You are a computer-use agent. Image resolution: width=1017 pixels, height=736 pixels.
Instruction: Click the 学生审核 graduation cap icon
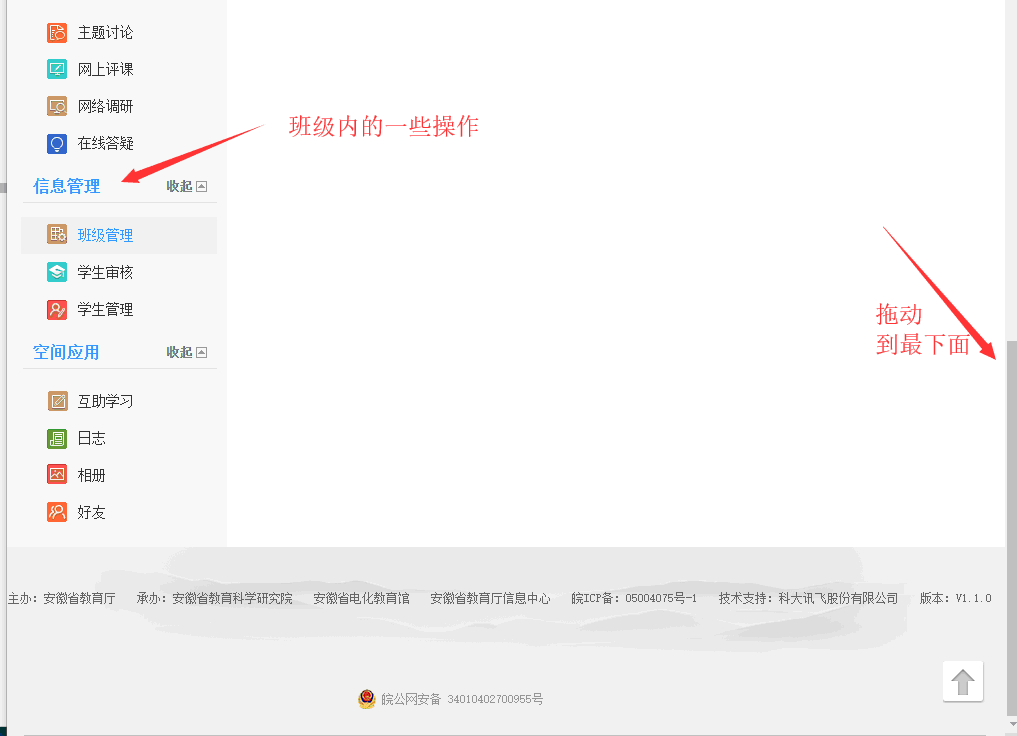[57, 272]
